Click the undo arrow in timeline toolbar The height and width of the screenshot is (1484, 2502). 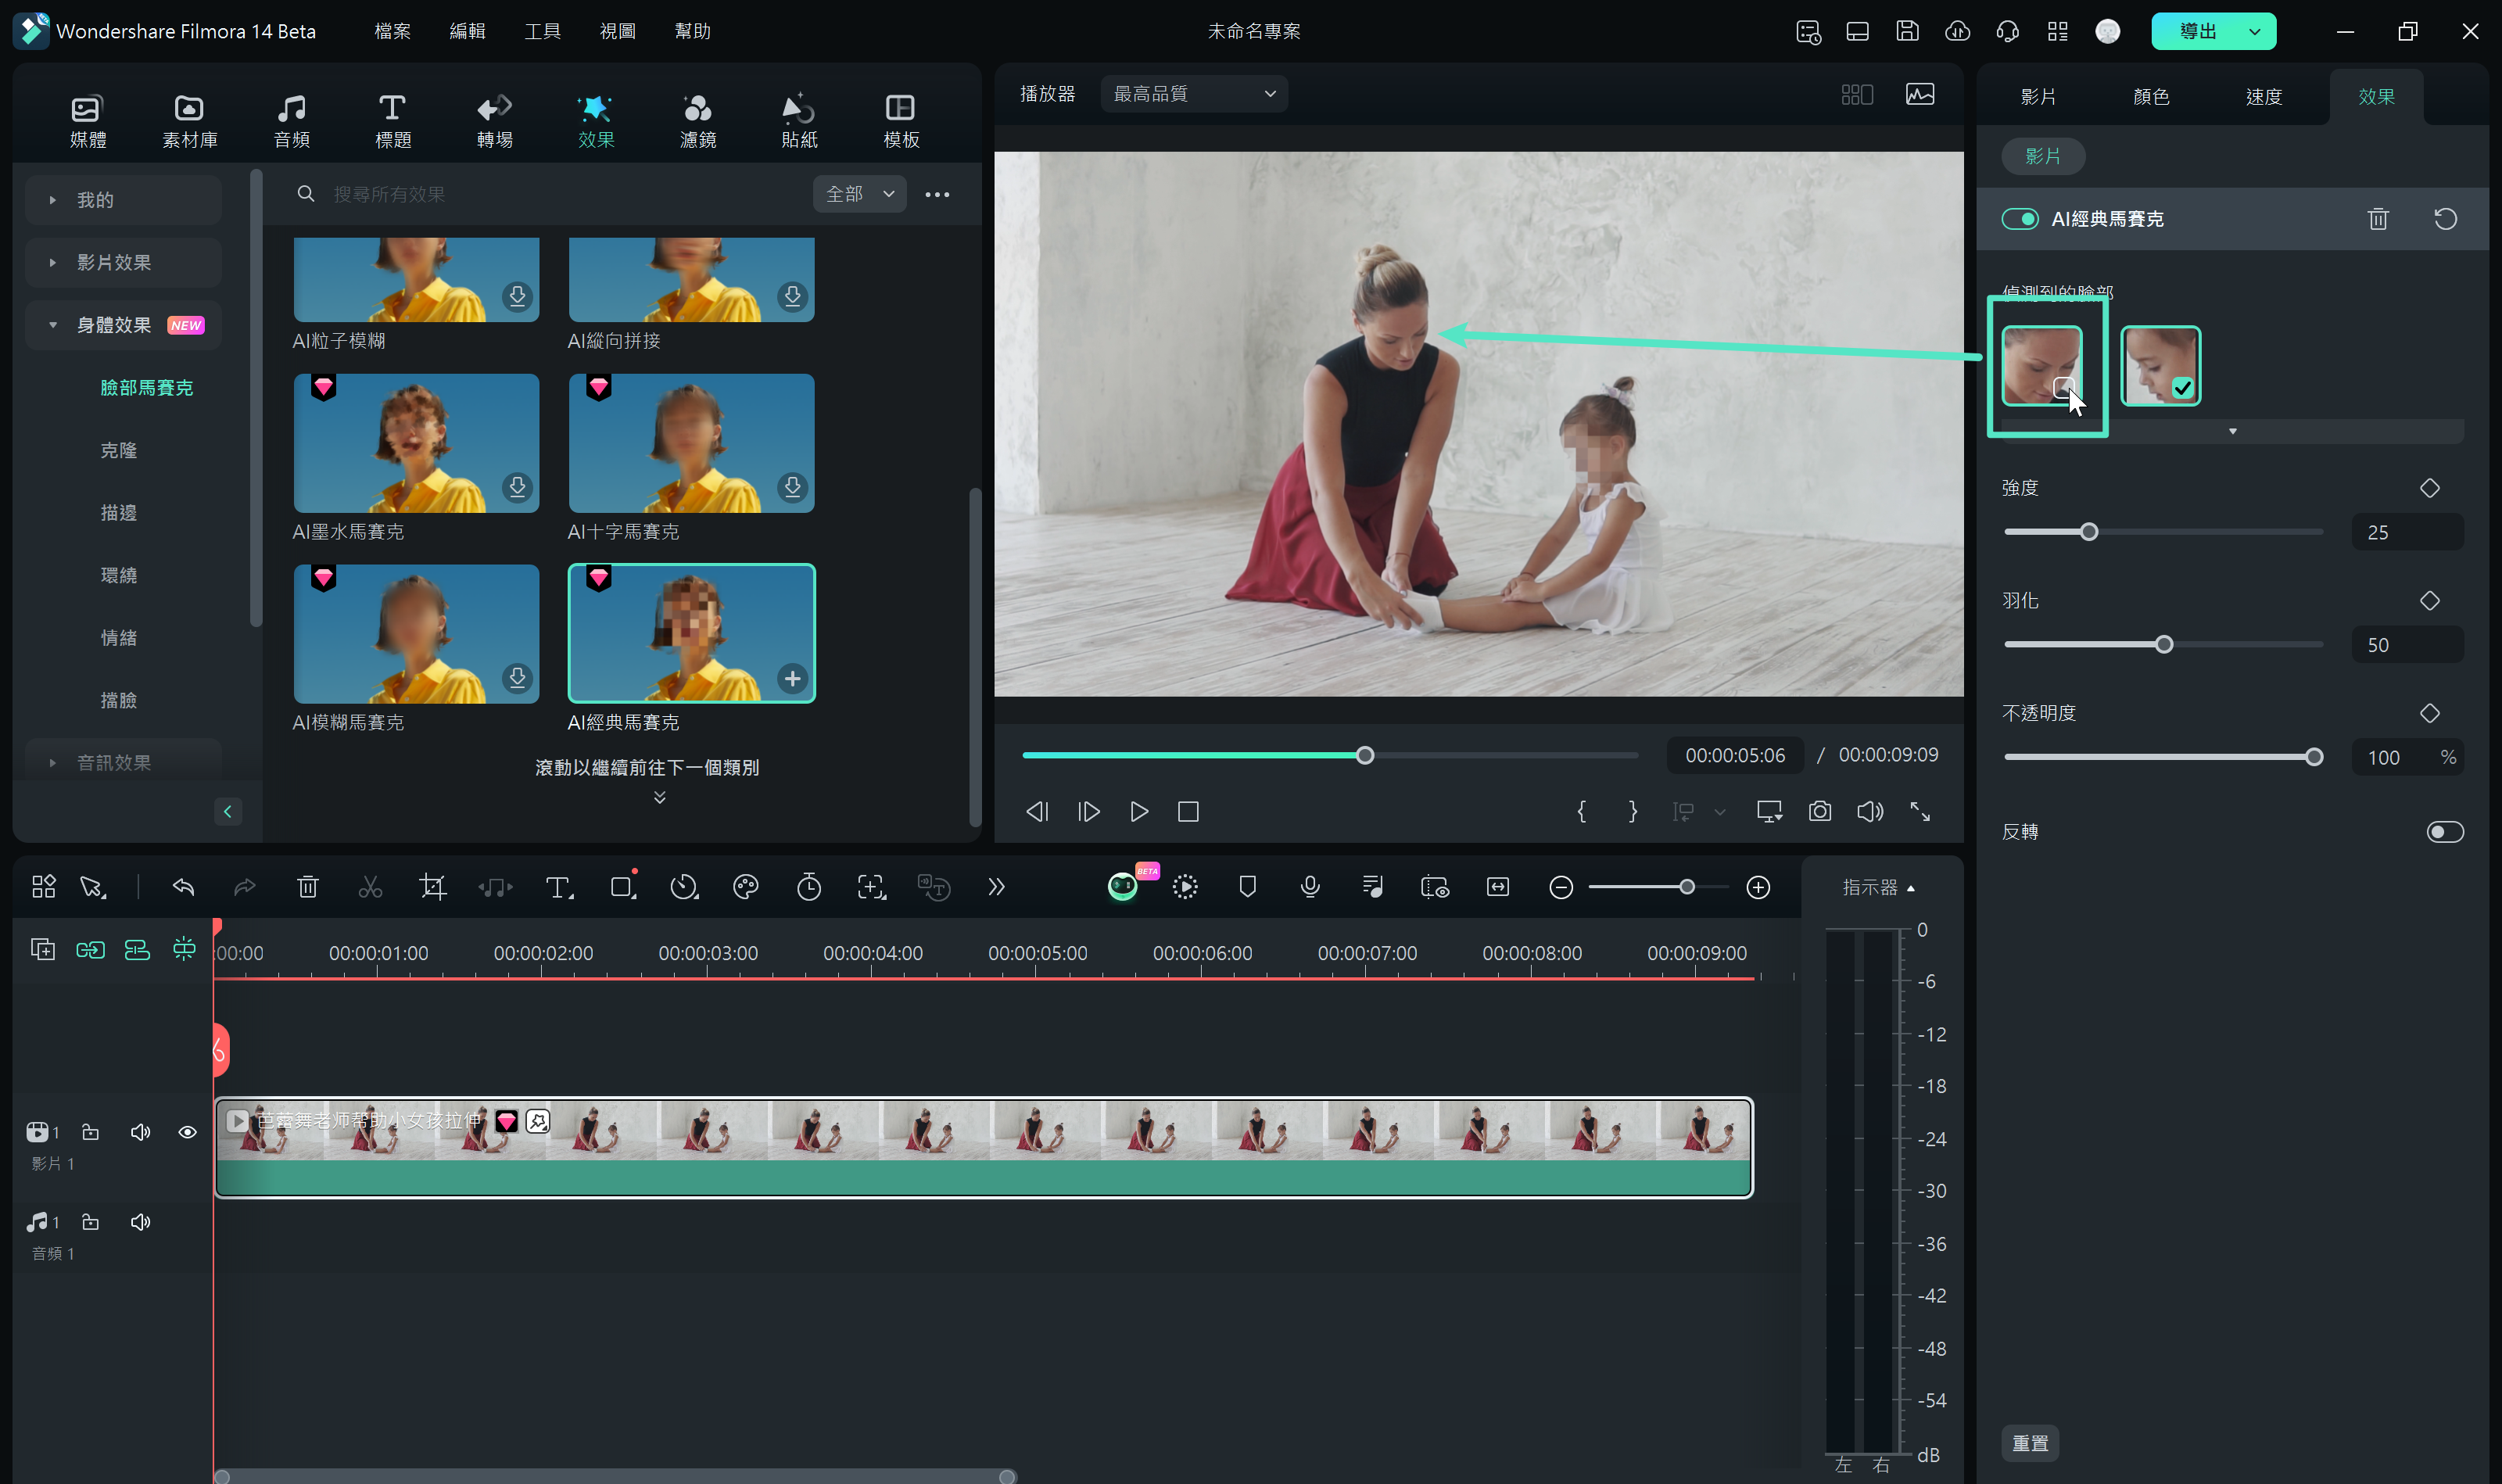click(183, 887)
